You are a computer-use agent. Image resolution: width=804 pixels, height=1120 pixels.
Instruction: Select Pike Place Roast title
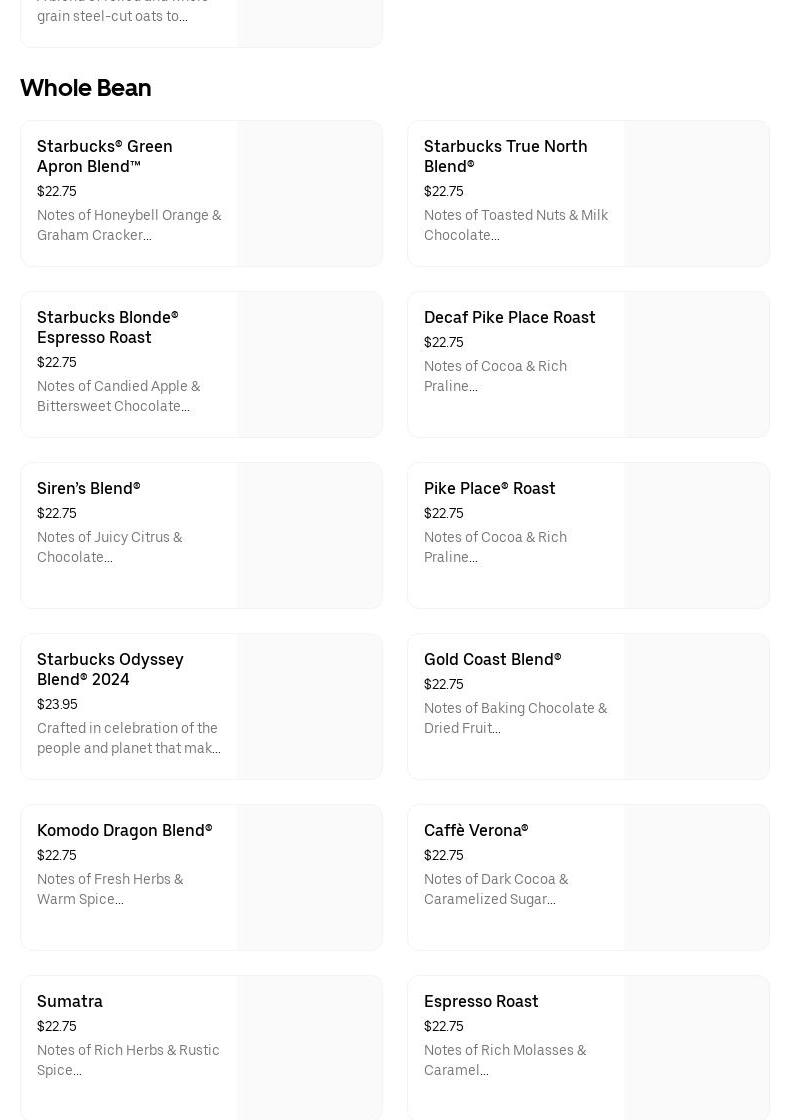489,488
